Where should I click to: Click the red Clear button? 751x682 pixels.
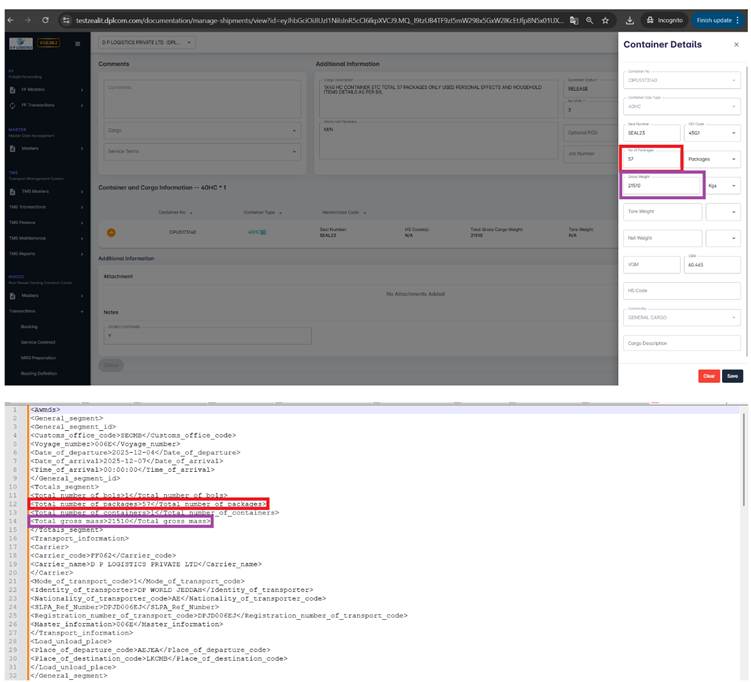[x=708, y=376]
